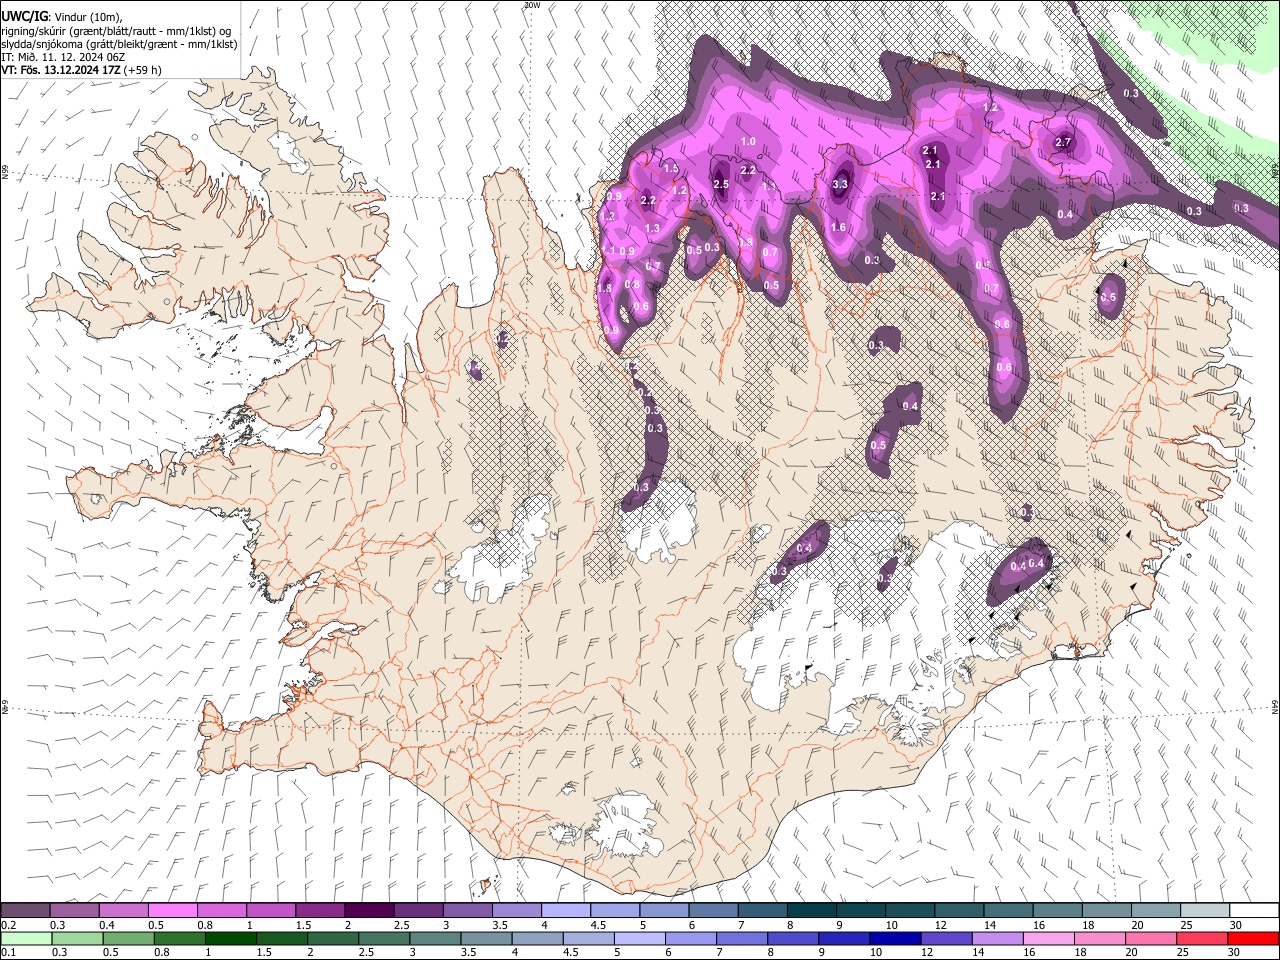Select the pink snow swatch between 0.5 and 0.8

click(172, 911)
